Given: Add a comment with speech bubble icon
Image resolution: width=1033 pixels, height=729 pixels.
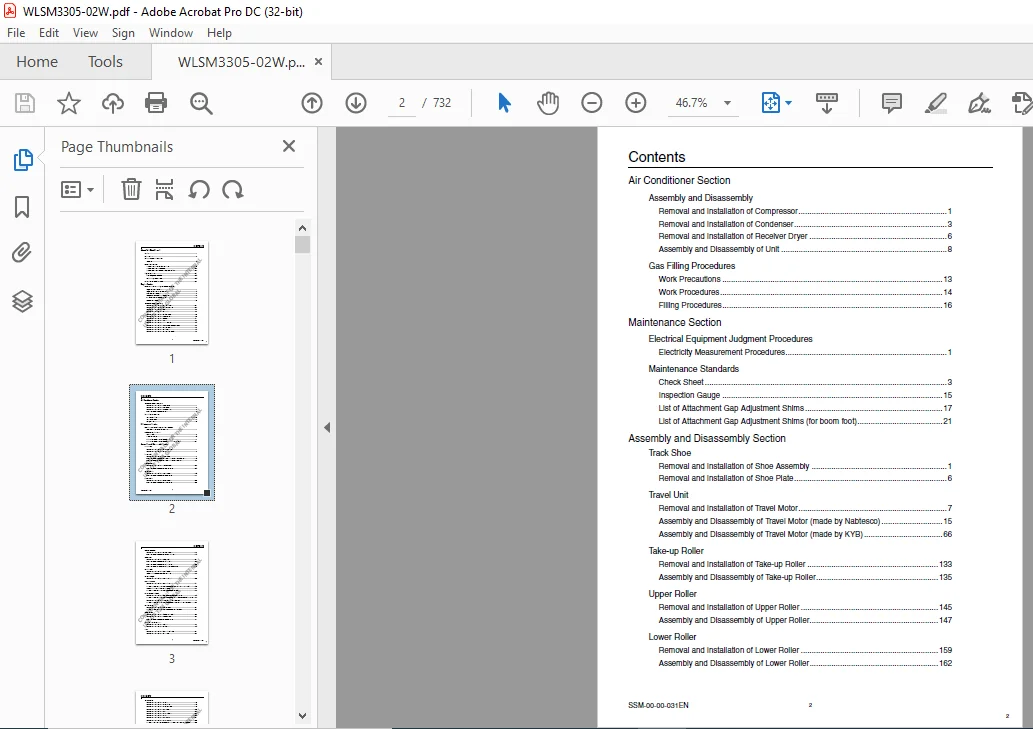Looking at the screenshot, I should [x=891, y=103].
